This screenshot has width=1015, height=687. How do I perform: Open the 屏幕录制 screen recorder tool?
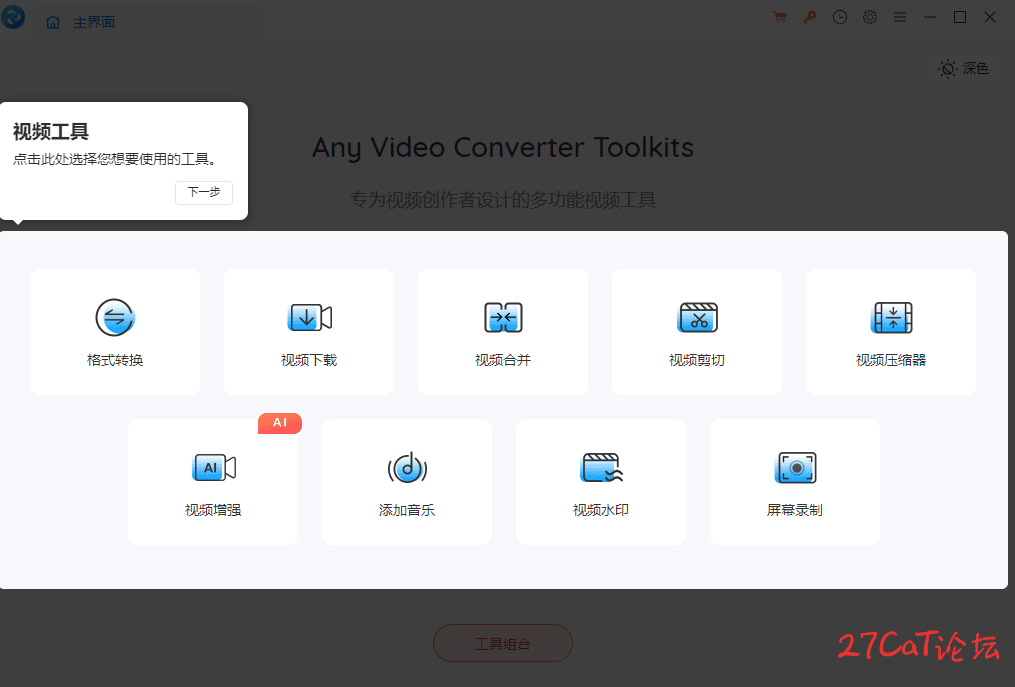tap(795, 482)
